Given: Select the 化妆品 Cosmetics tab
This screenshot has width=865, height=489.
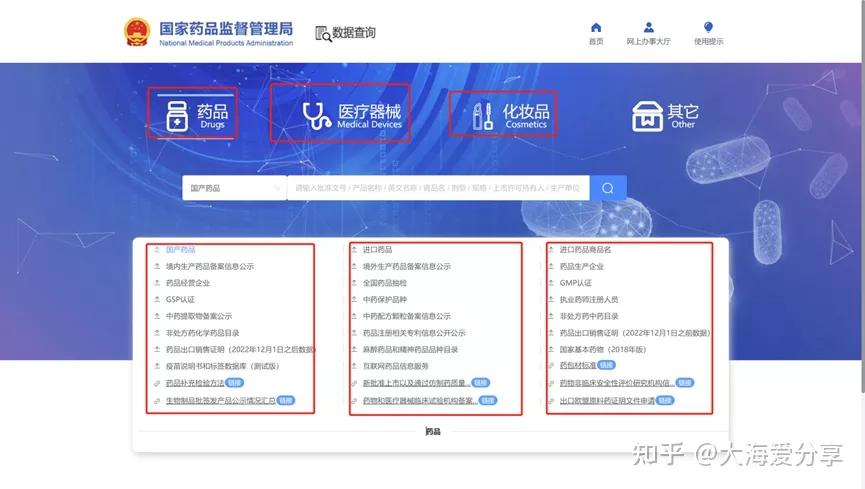Looking at the screenshot, I should (x=511, y=116).
